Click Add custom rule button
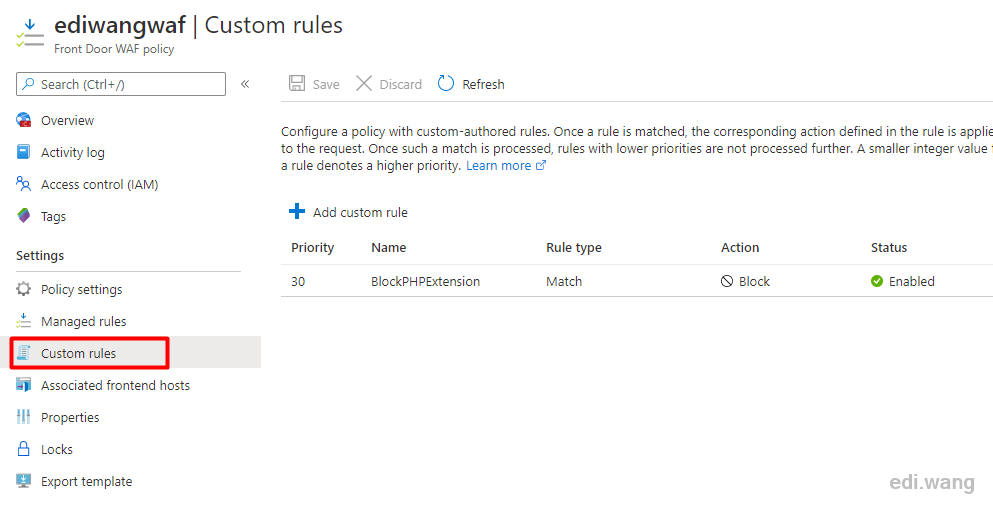Screen dimensions: 993x511 348,212
